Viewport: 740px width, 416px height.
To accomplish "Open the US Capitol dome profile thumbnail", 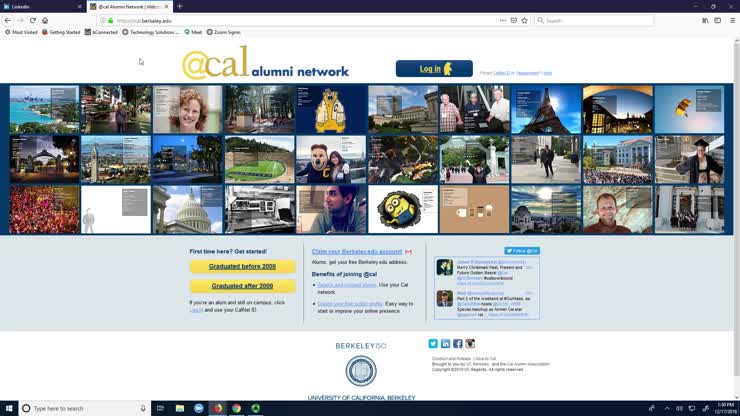I will click(187, 209).
